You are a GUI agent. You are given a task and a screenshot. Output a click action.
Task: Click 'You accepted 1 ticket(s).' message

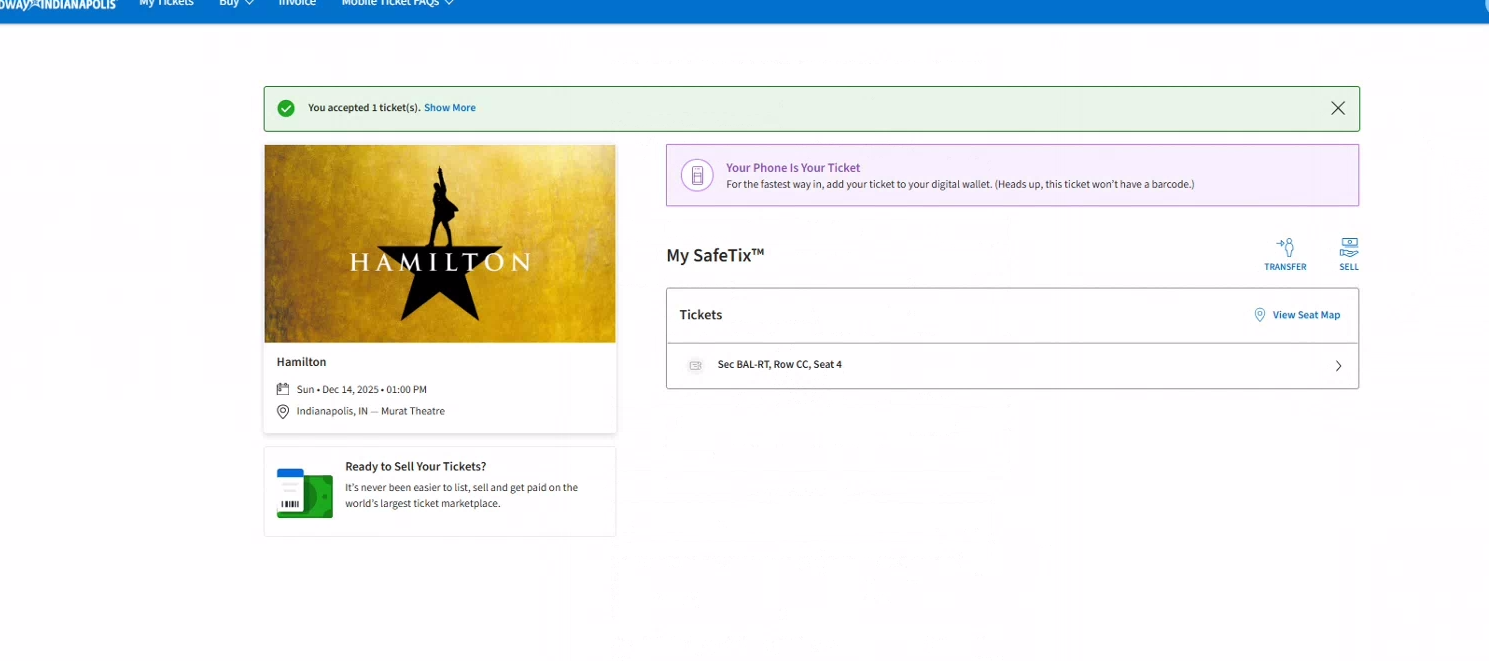click(364, 108)
